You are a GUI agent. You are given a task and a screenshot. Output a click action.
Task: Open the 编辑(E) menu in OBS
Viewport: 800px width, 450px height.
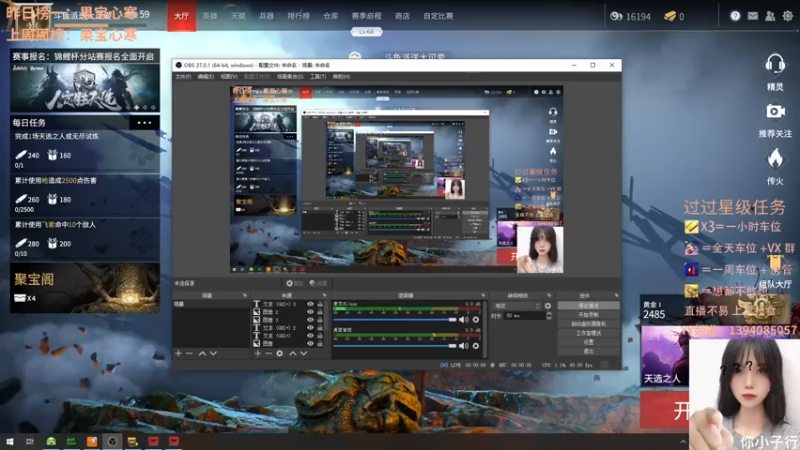pyautogui.click(x=206, y=77)
